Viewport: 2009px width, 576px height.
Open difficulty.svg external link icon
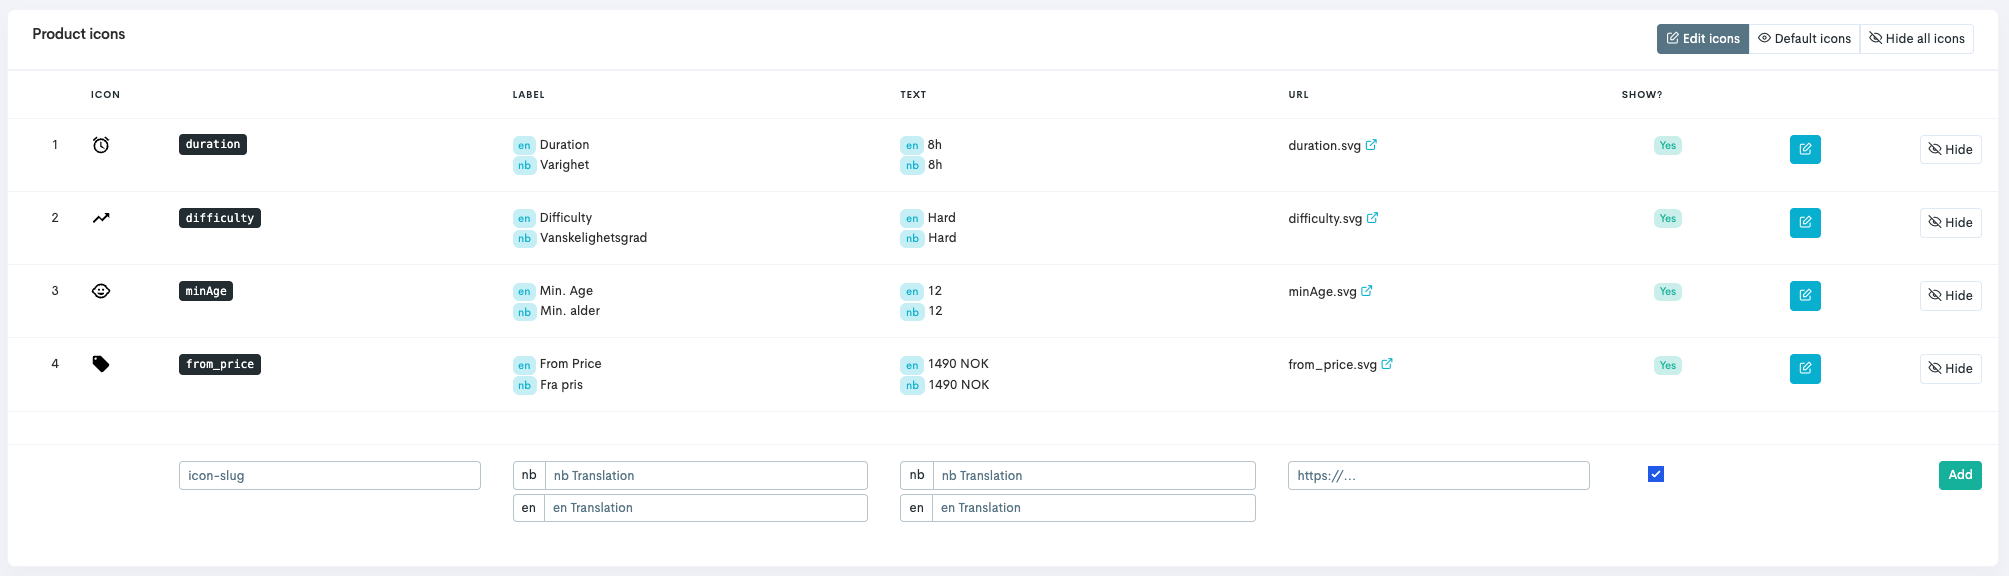[1372, 218]
